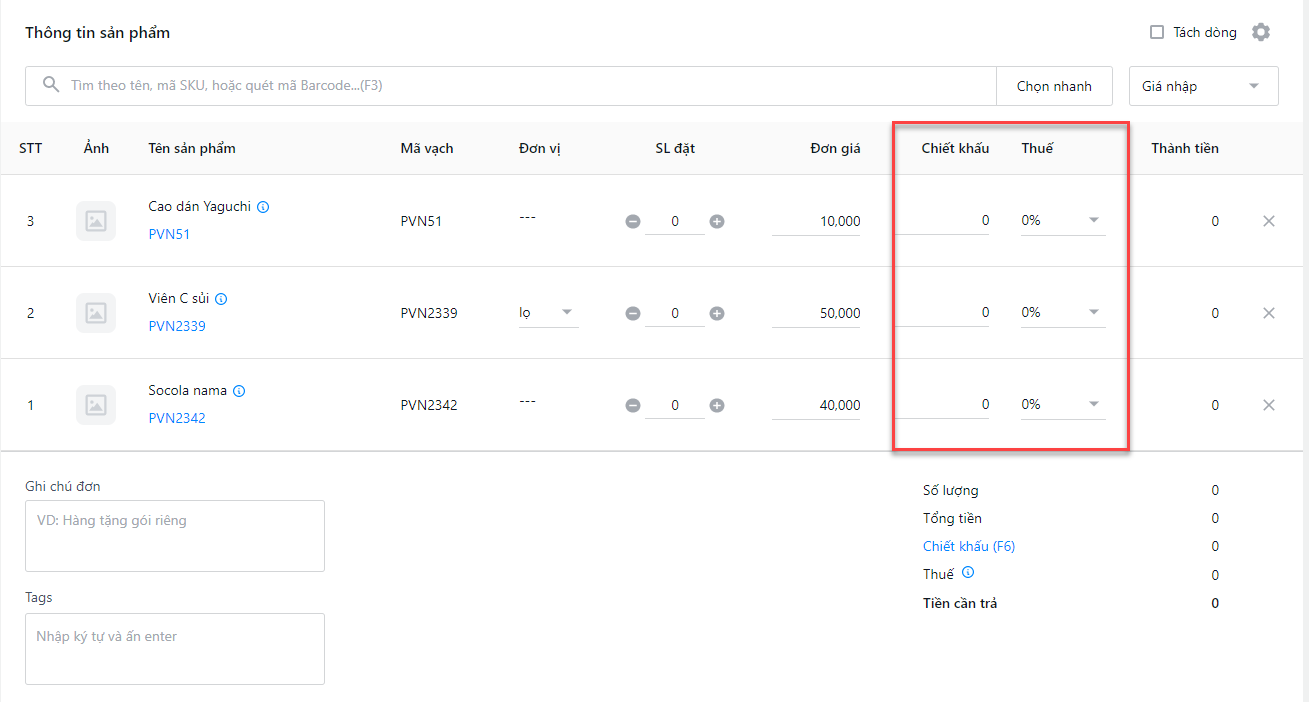The image size is (1309, 702).
Task: Click the Tiền cần trả label
Action: pos(960,603)
